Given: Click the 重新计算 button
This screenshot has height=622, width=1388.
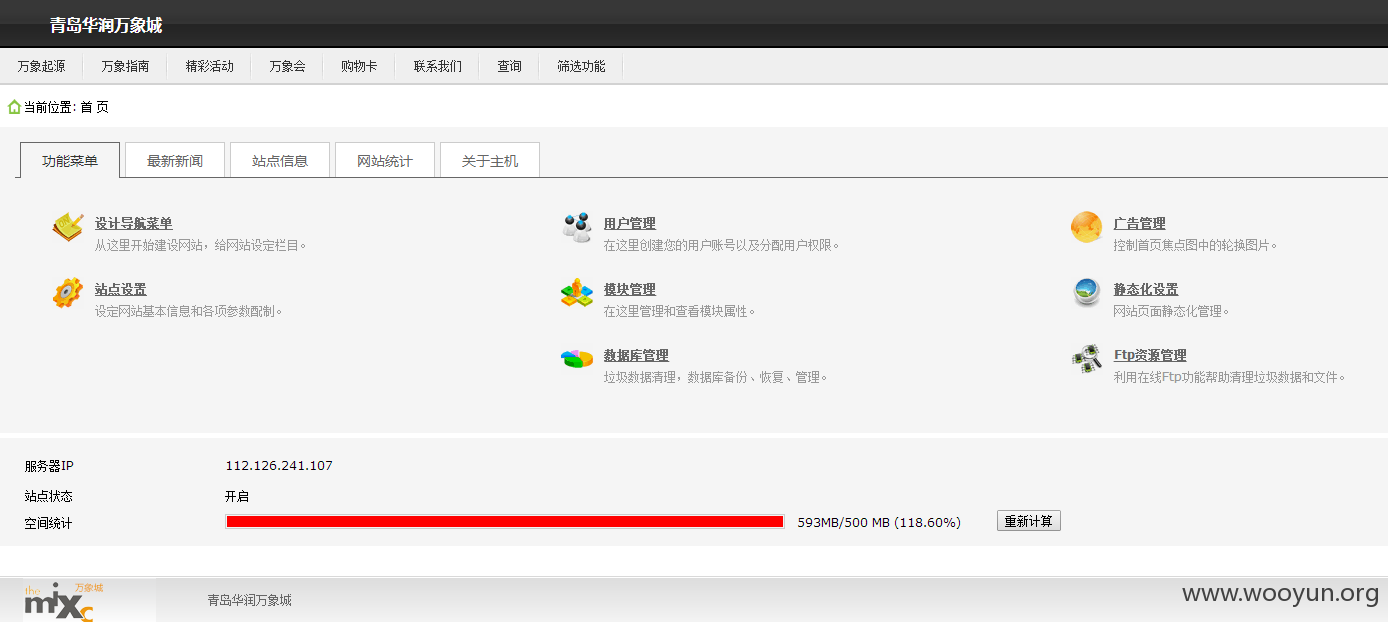Looking at the screenshot, I should click(1029, 521).
